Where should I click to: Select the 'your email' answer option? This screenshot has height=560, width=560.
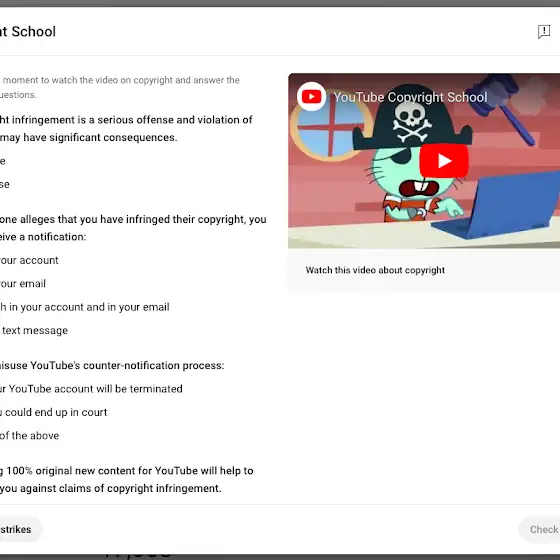pos(23,284)
